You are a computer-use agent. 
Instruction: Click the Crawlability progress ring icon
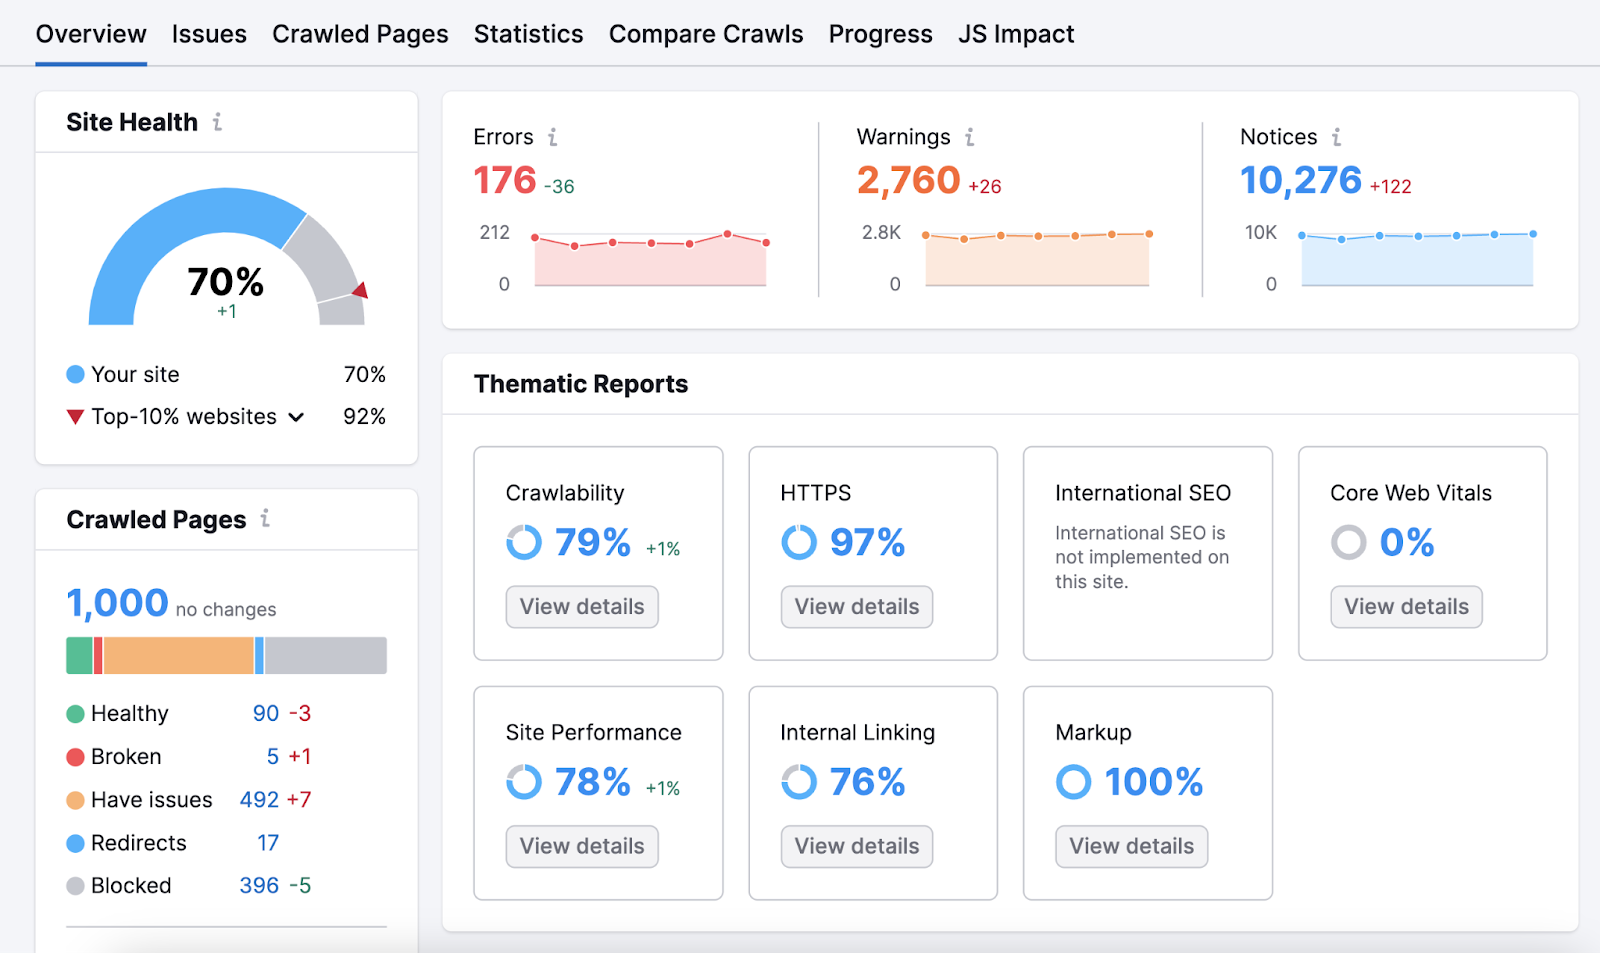coord(523,543)
